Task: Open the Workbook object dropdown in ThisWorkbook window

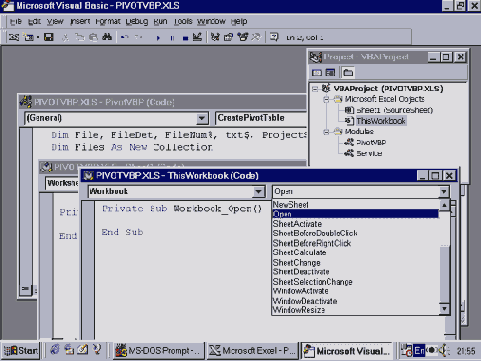Action: tap(258, 192)
